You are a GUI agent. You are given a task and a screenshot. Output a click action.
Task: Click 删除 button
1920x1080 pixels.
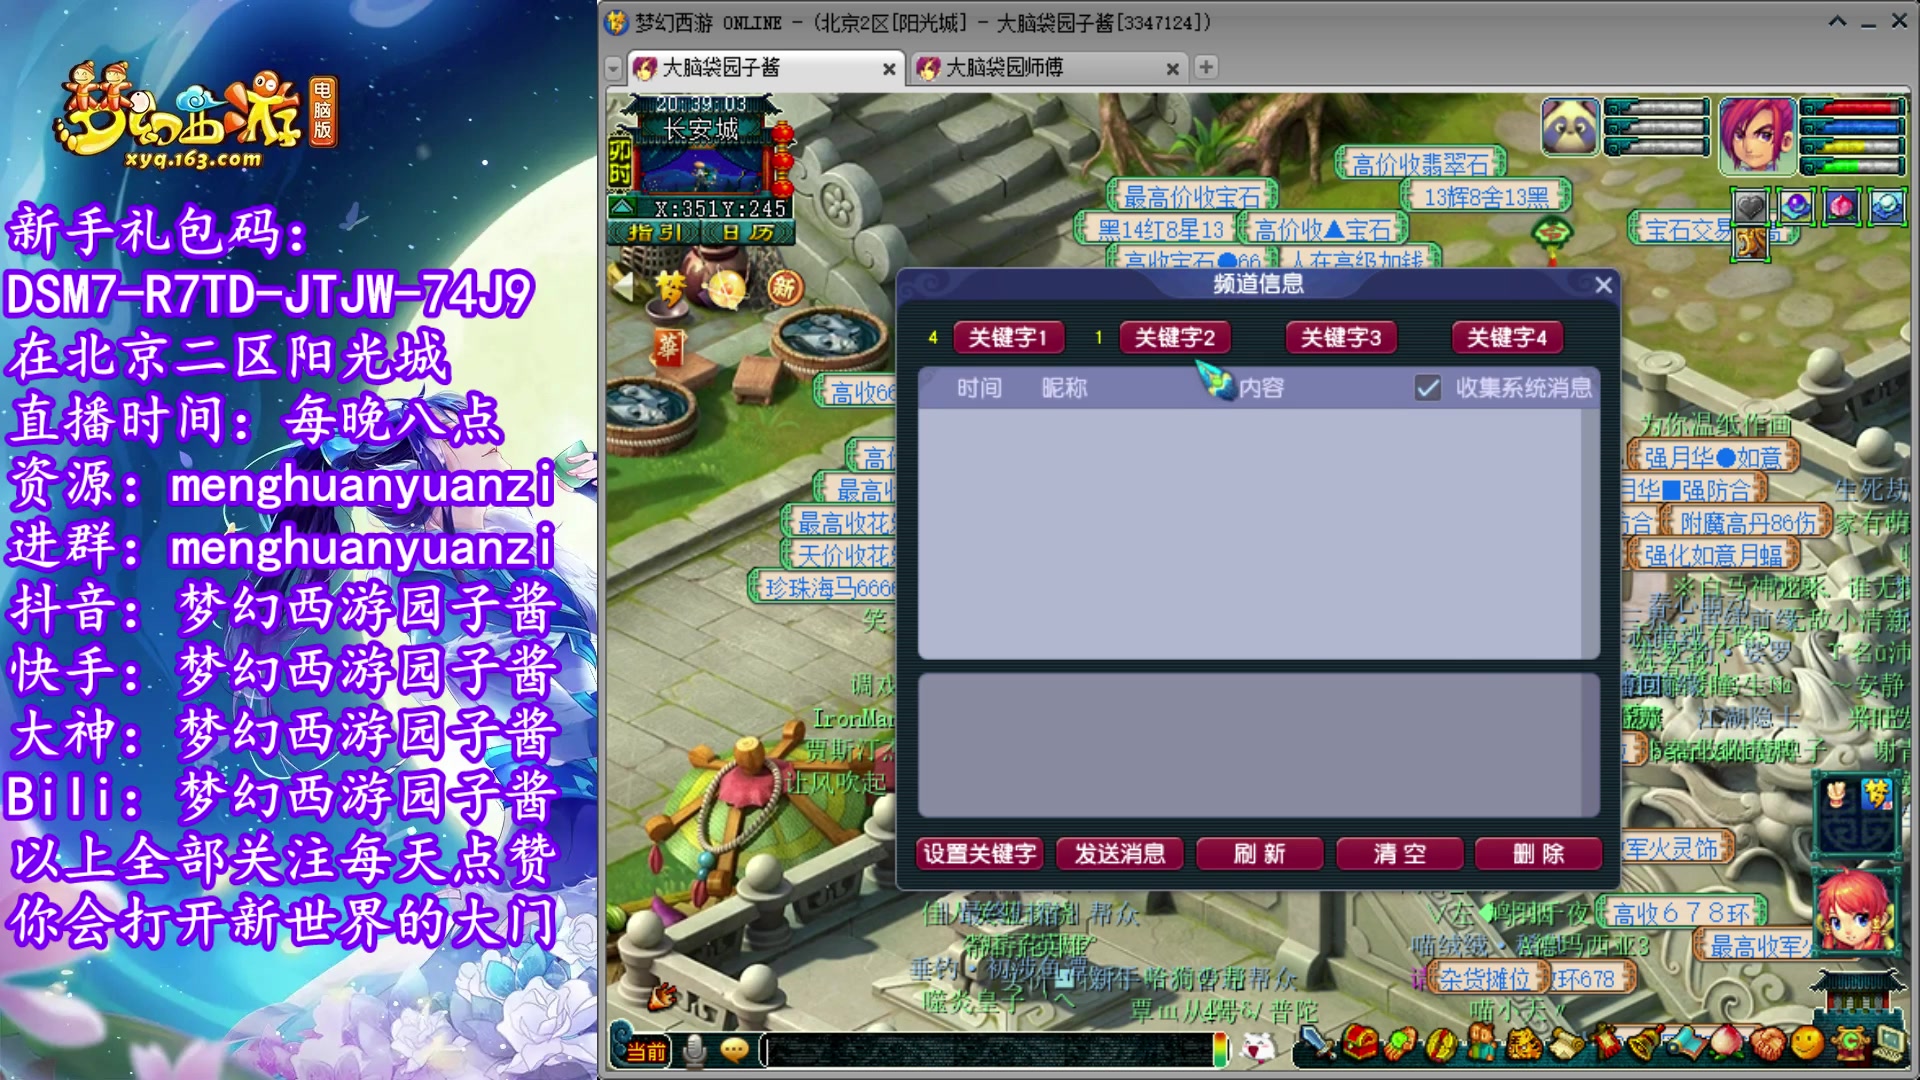[1539, 854]
